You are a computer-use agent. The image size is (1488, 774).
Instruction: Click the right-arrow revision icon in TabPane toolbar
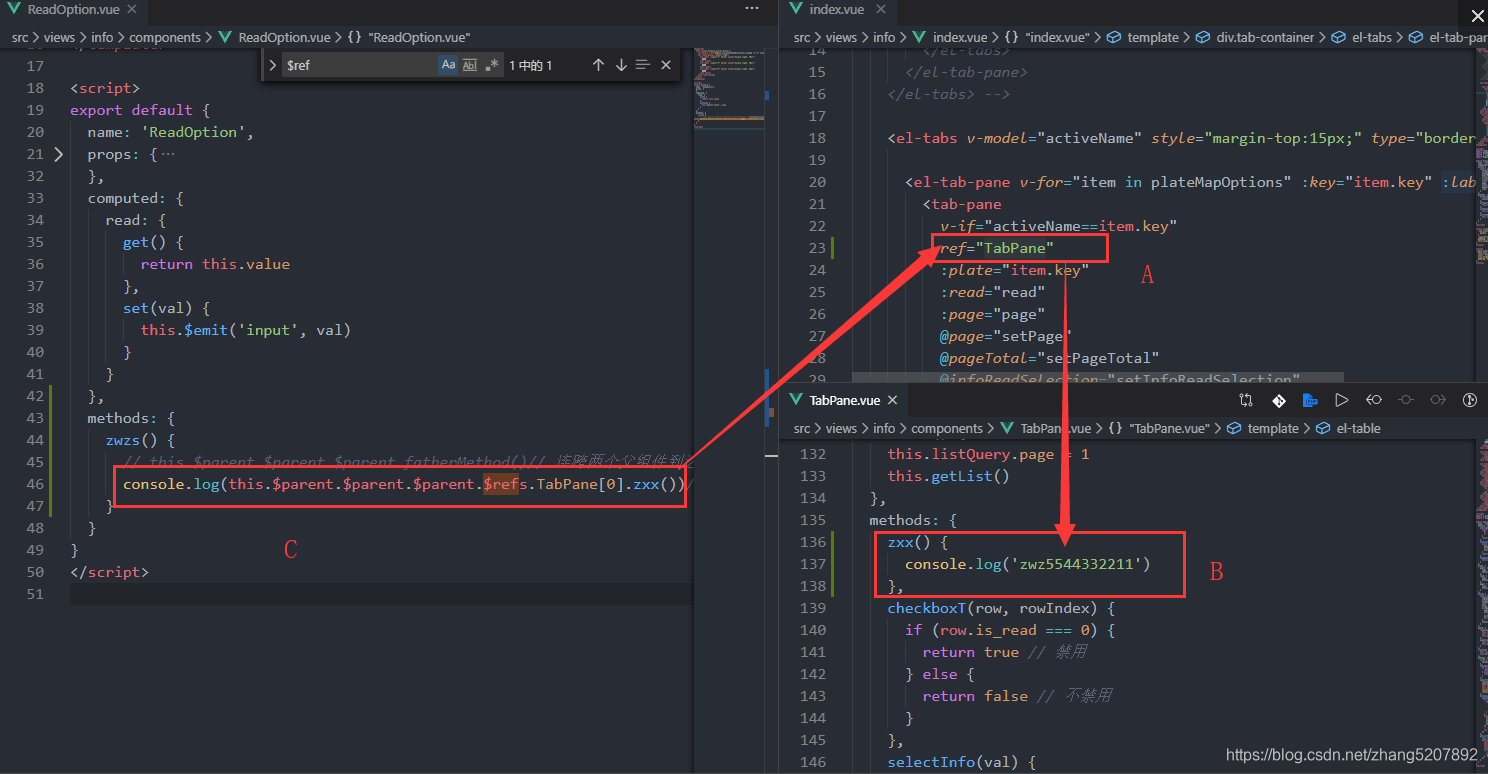pyautogui.click(x=1437, y=400)
